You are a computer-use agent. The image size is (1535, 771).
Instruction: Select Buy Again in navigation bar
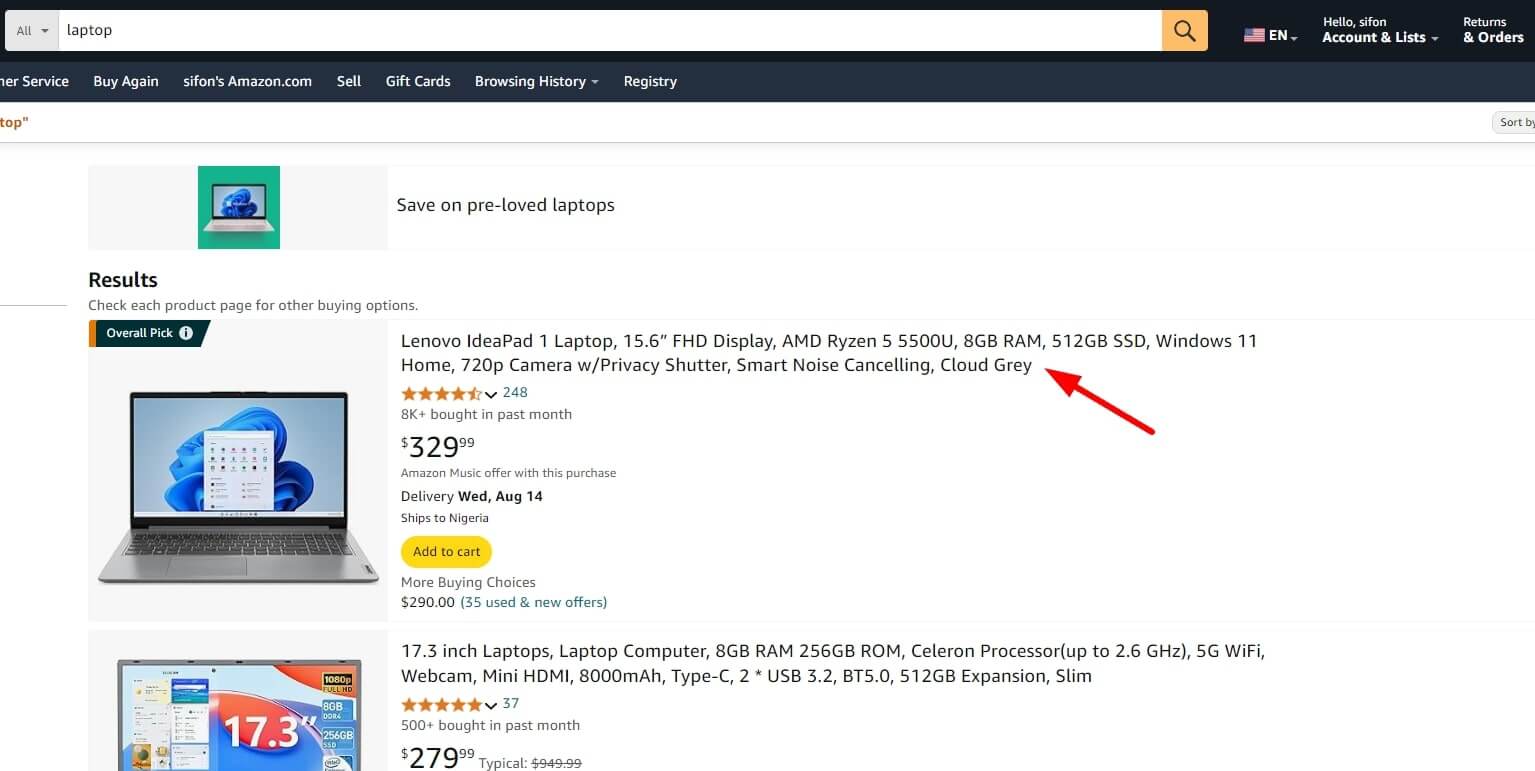(126, 82)
